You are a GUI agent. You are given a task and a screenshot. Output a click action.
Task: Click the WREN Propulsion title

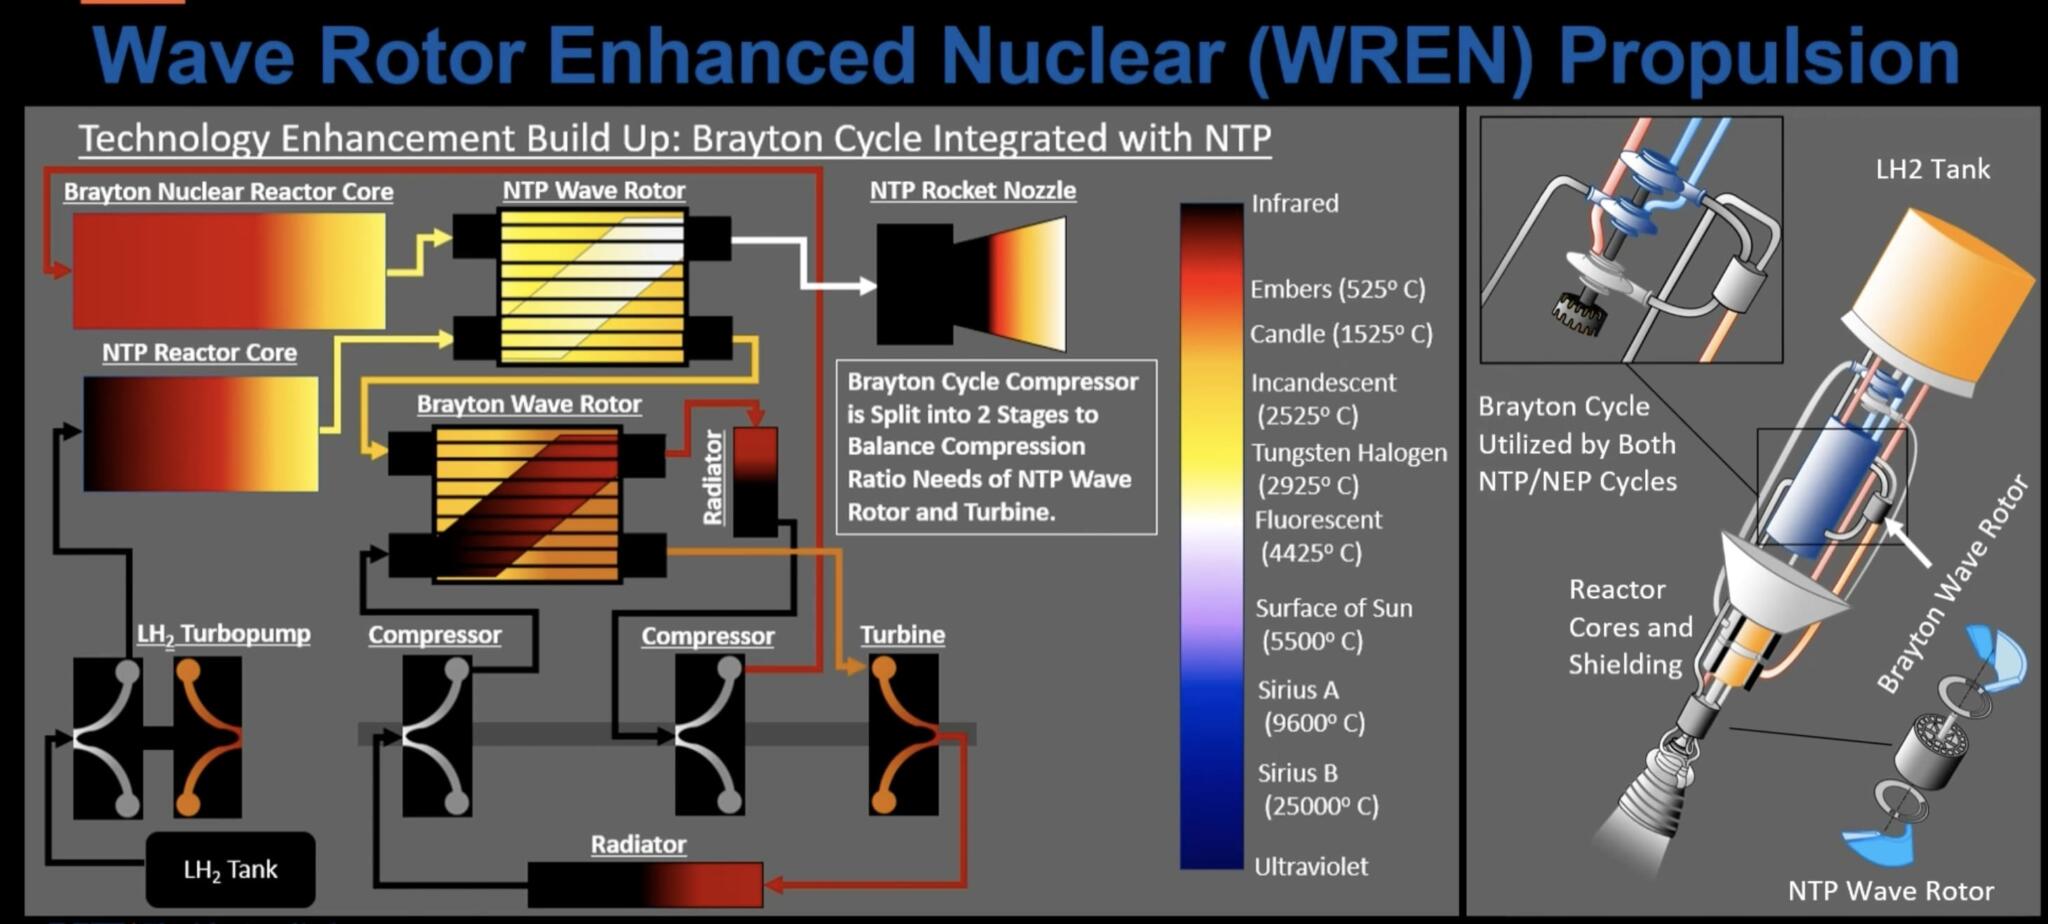point(1020,55)
